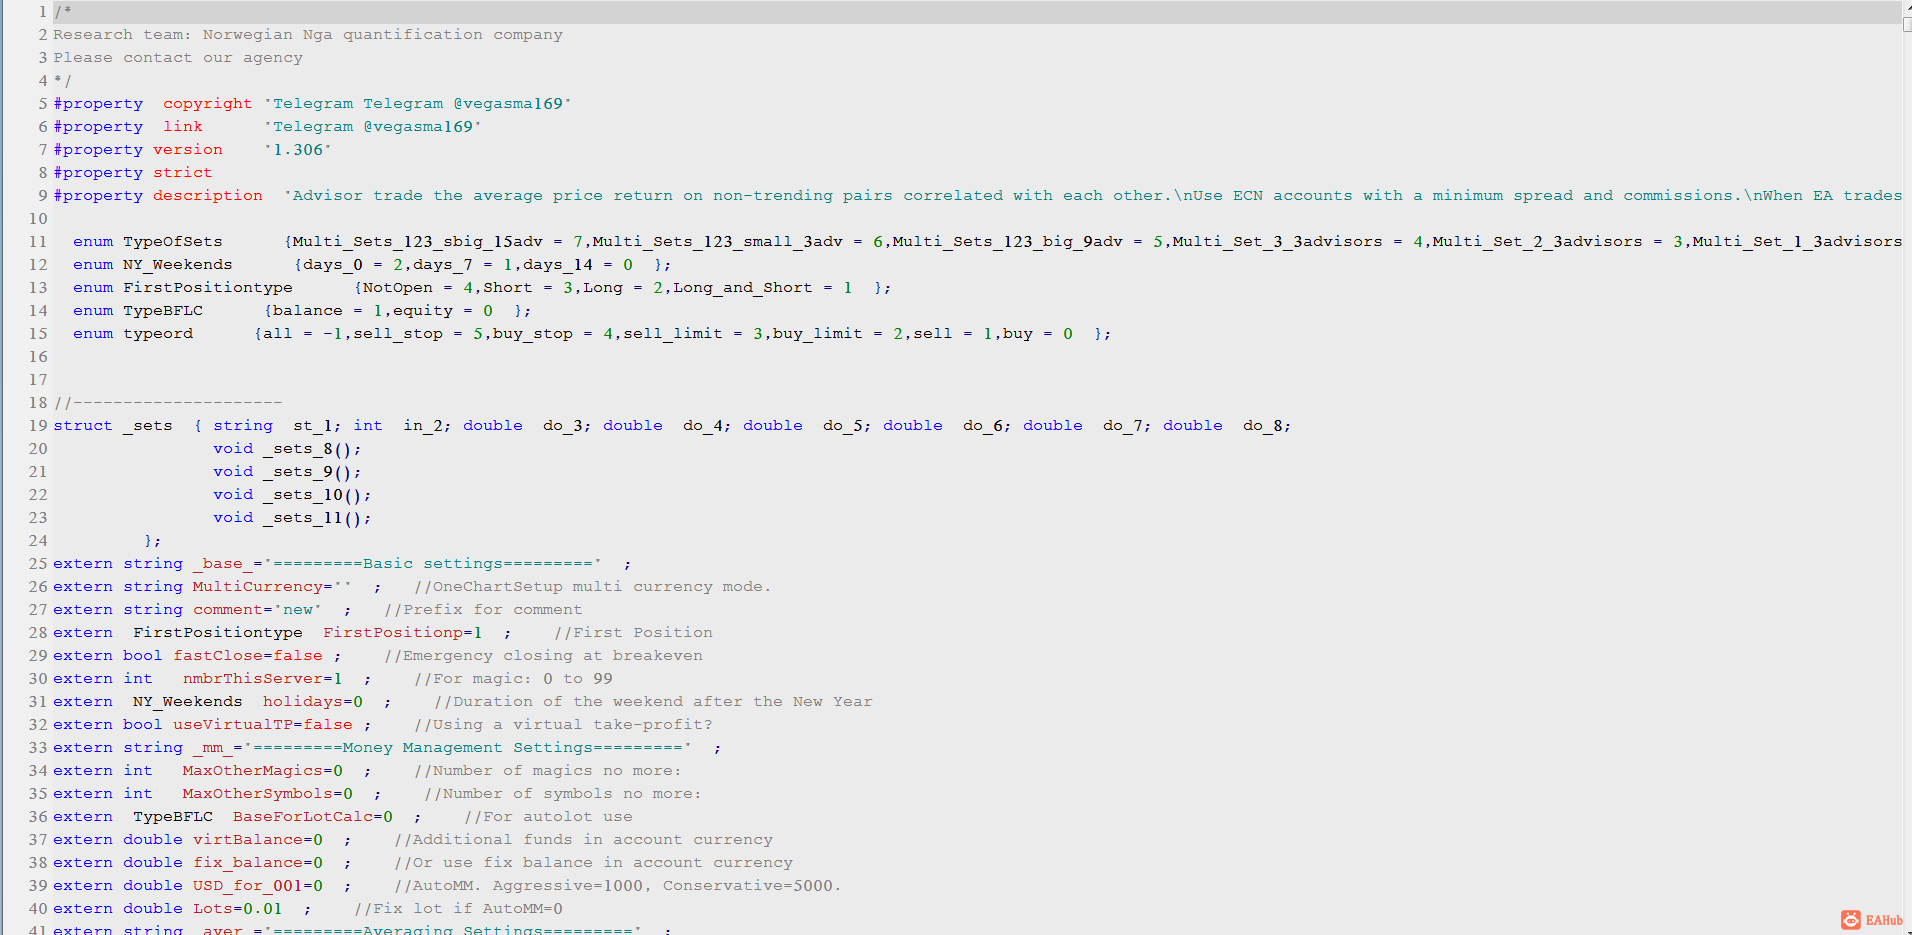Click variable 'USD_for_001'
This screenshot has height=935, width=1912.
click(248, 886)
